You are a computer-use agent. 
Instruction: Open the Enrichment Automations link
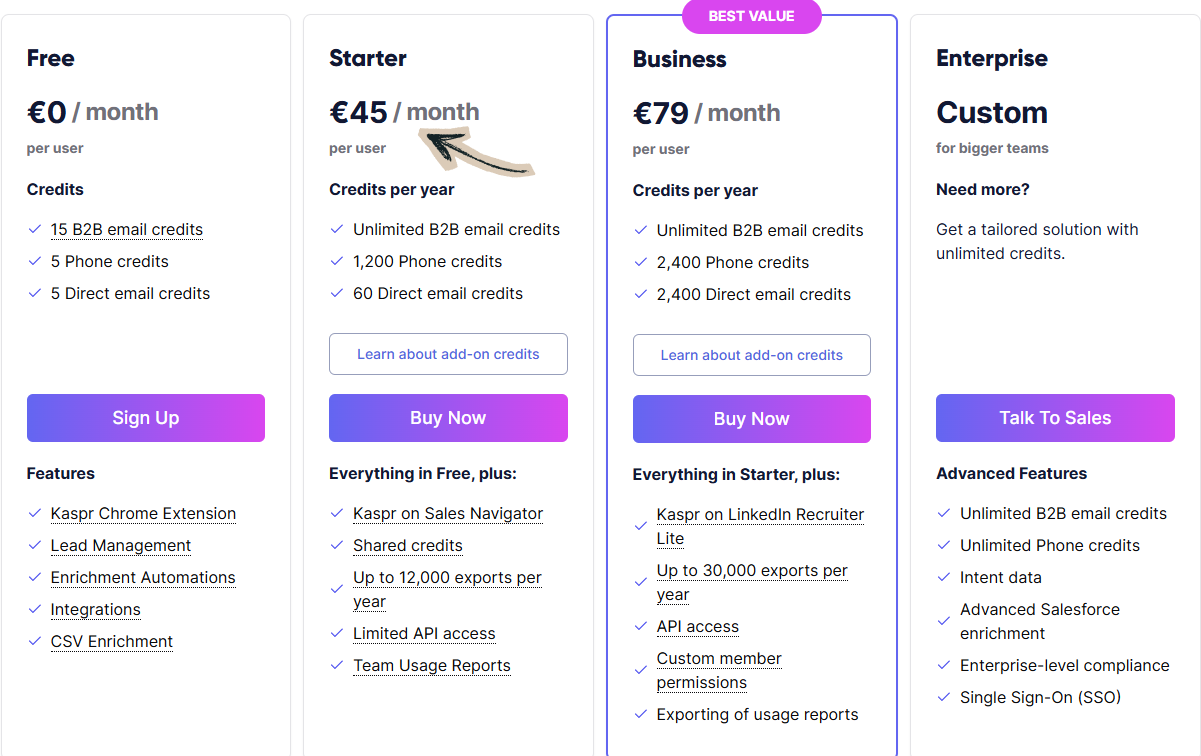pyautogui.click(x=143, y=577)
